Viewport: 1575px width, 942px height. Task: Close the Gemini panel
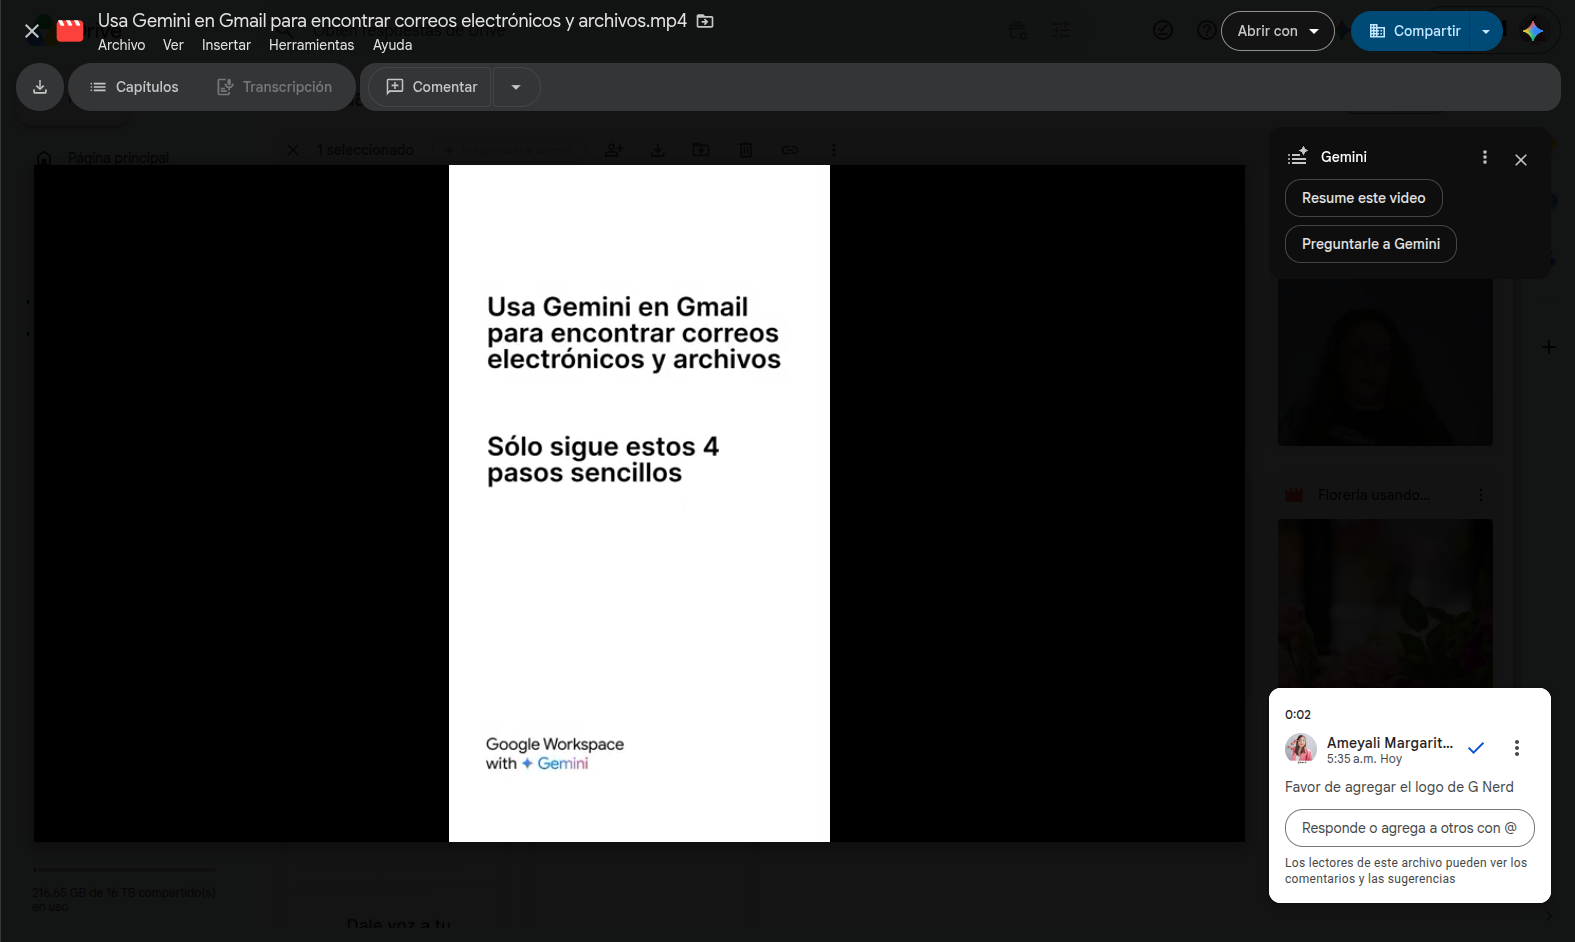[1521, 160]
